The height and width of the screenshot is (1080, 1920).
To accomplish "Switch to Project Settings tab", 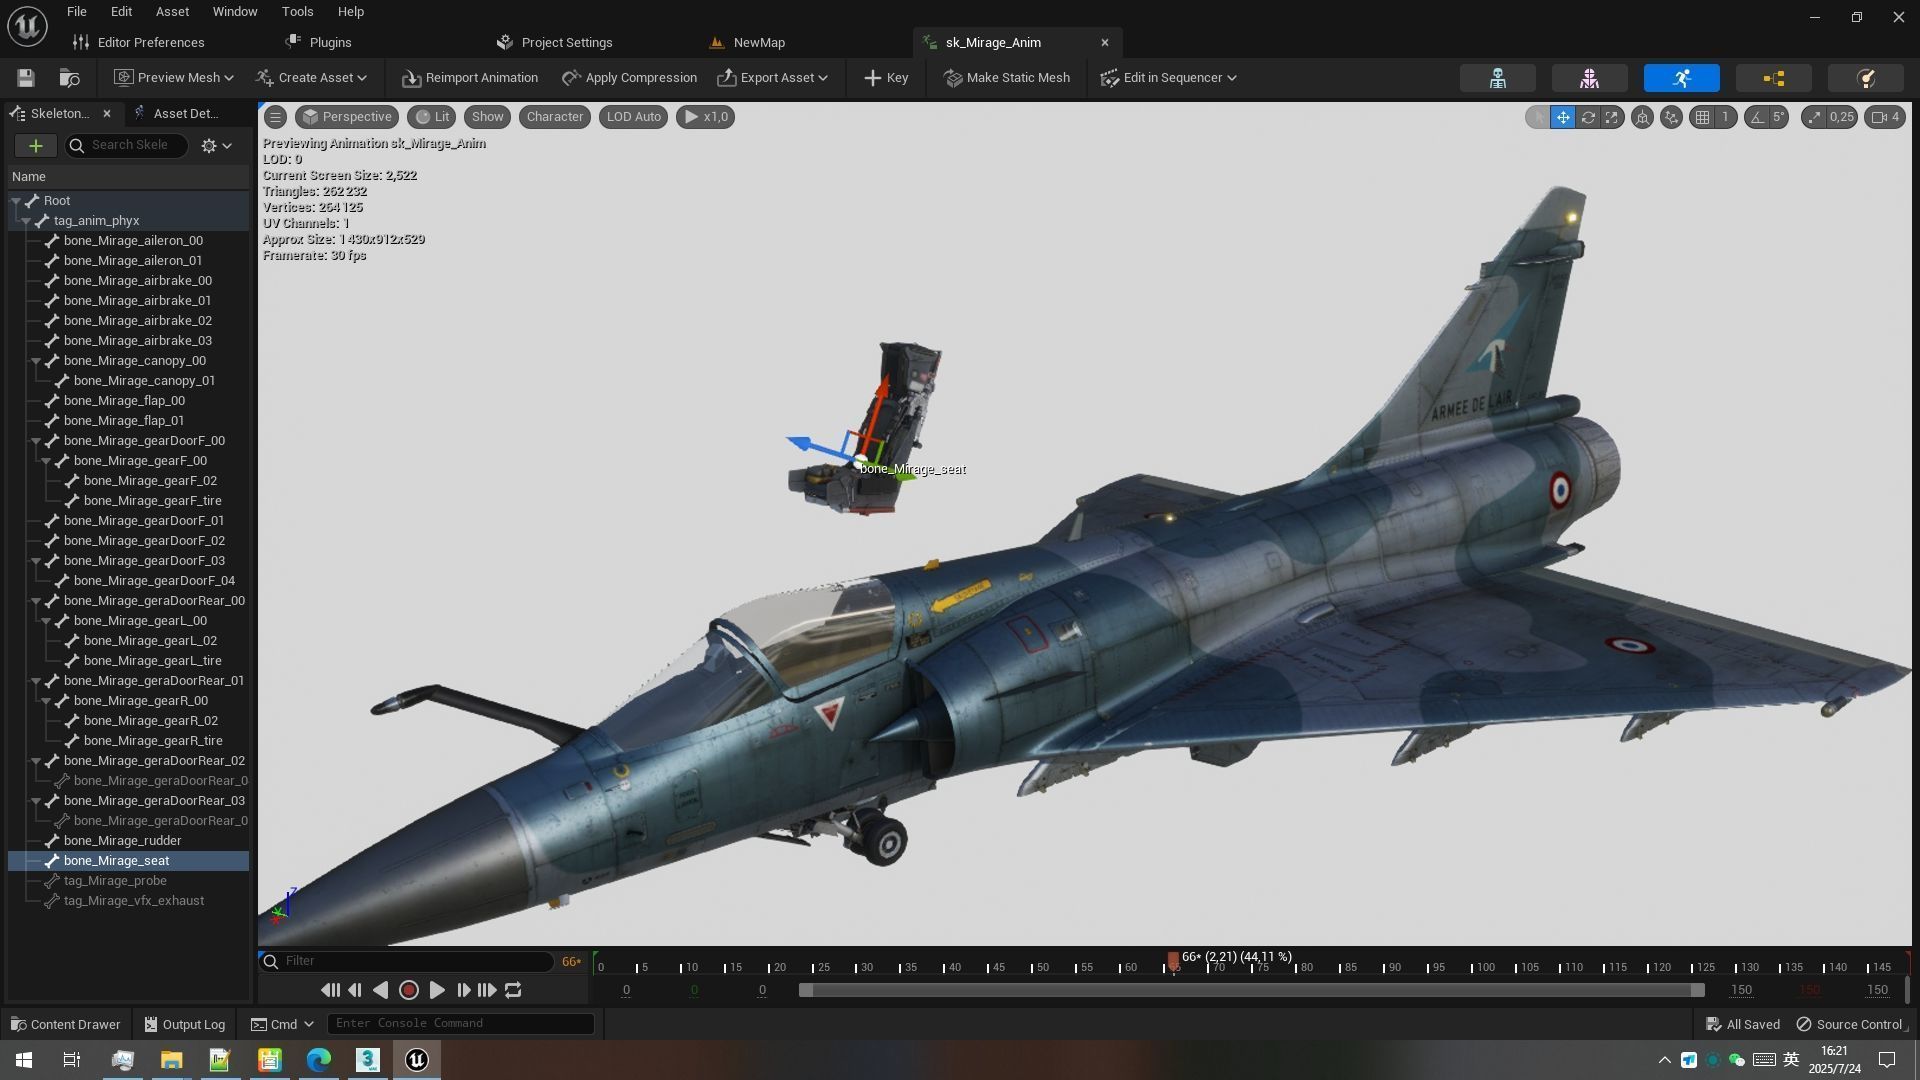I will [555, 43].
